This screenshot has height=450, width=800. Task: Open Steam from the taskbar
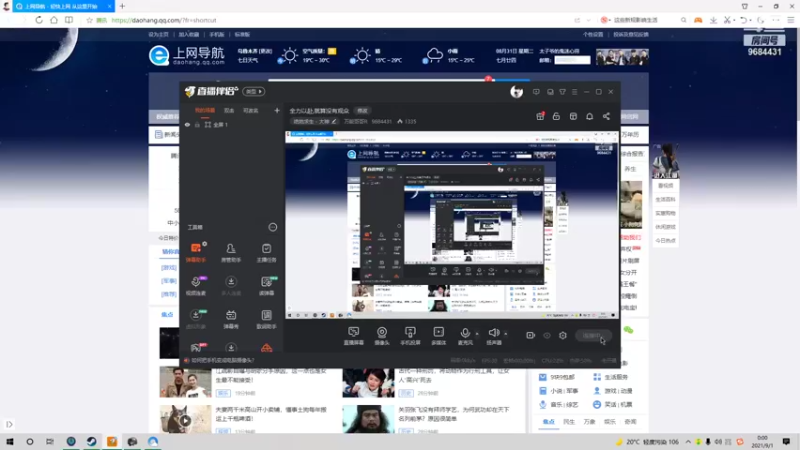coord(91,442)
